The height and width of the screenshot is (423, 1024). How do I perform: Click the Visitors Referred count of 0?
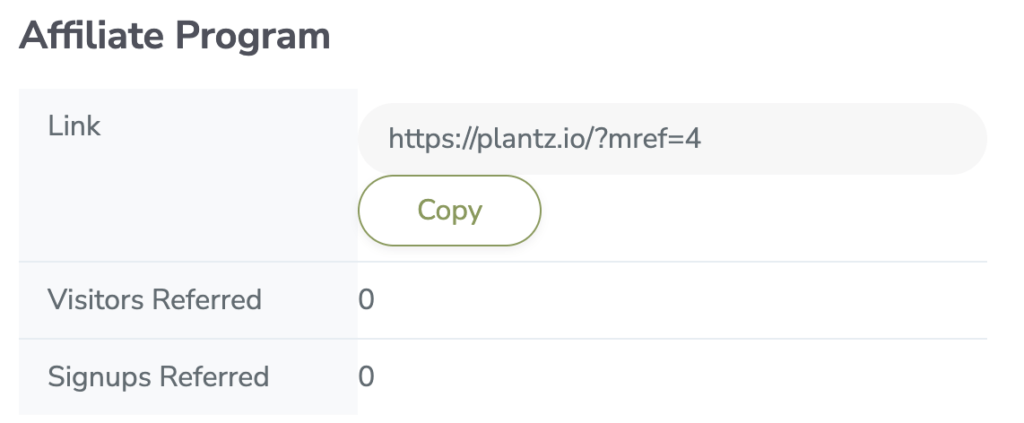click(366, 299)
